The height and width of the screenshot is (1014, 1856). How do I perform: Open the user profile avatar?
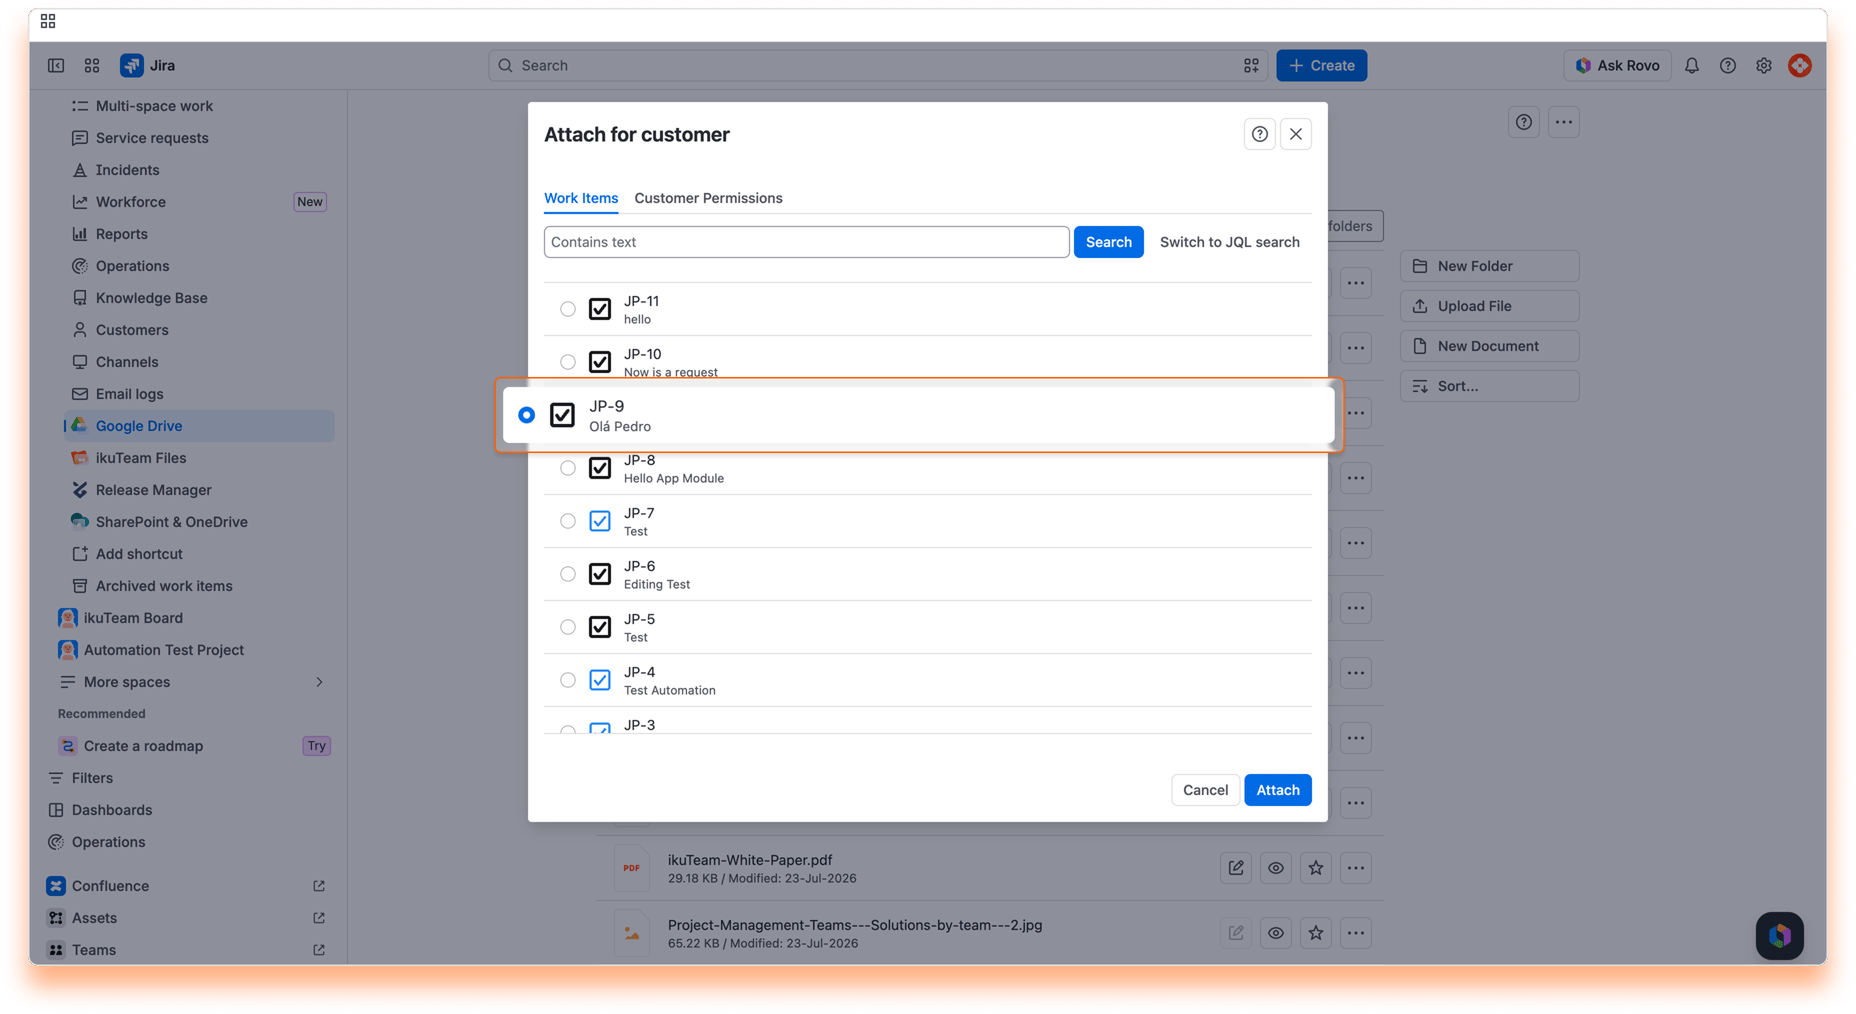1799,65
